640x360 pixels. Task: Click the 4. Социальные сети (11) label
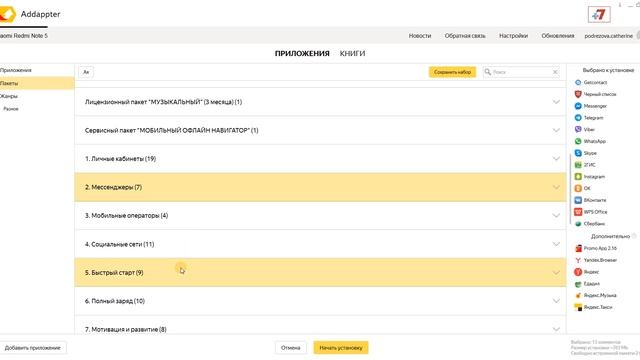point(120,244)
